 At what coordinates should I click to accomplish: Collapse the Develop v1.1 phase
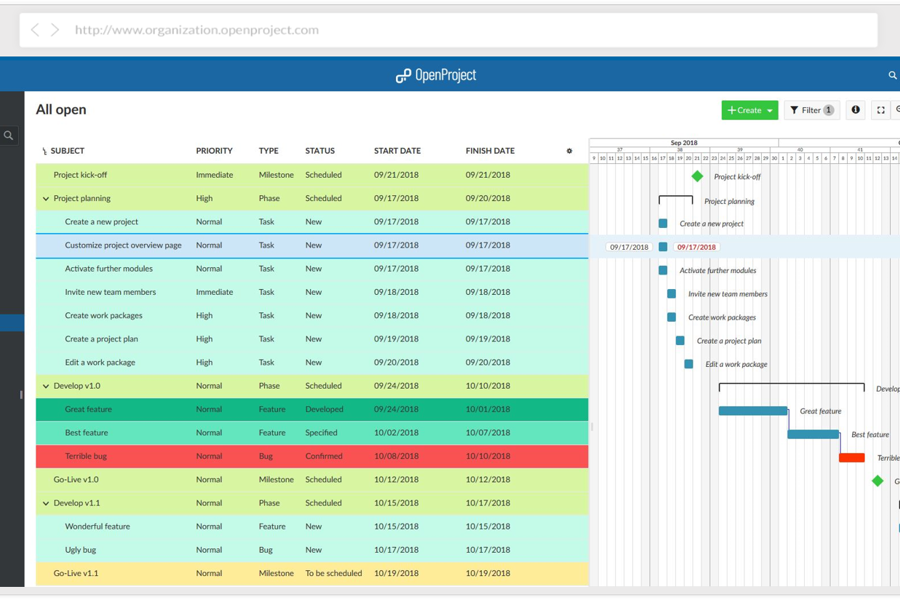tap(46, 504)
